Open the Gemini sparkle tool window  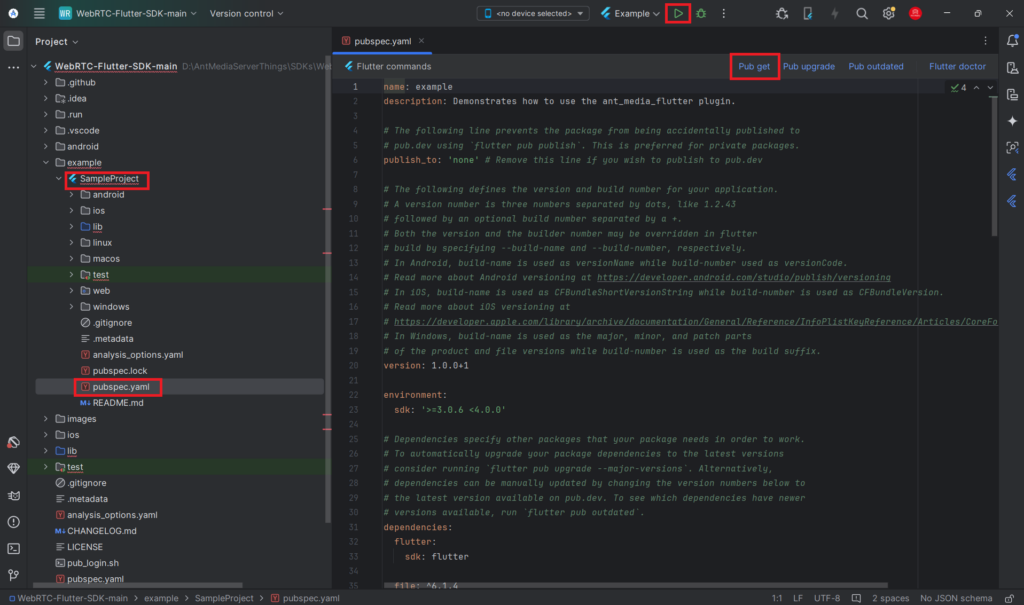1012,121
